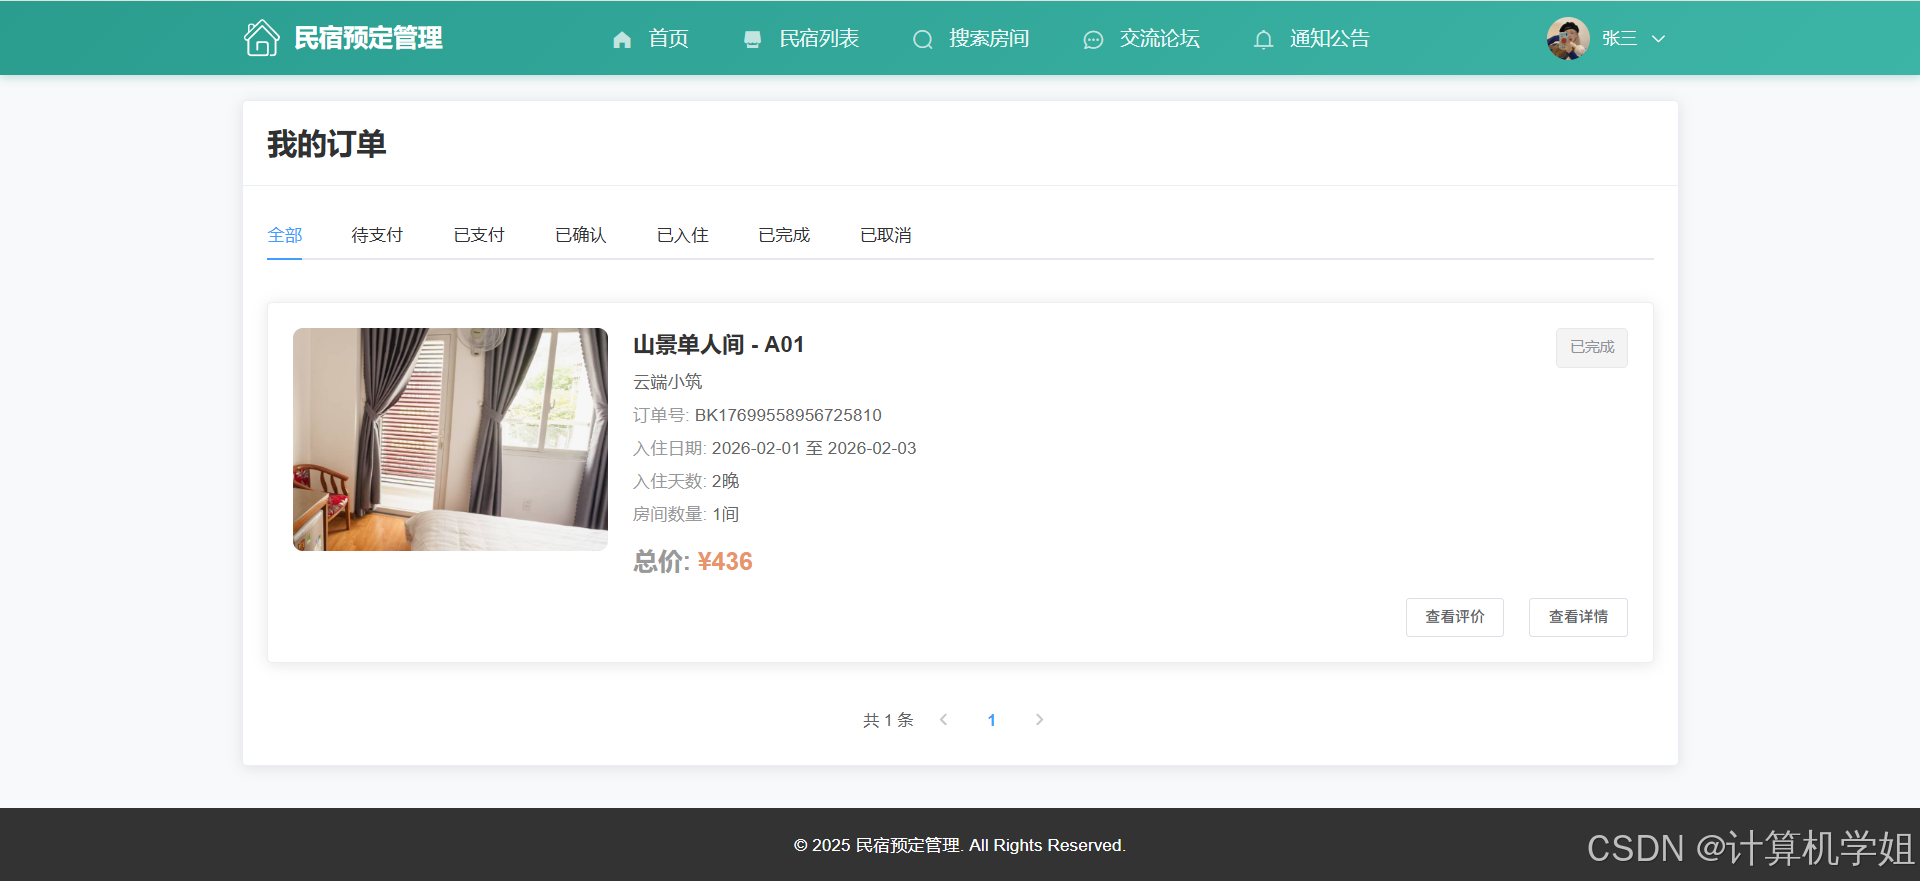Screen dimensions: 1920x881
Task: Click the 我的订单 page heading
Action: (326, 144)
